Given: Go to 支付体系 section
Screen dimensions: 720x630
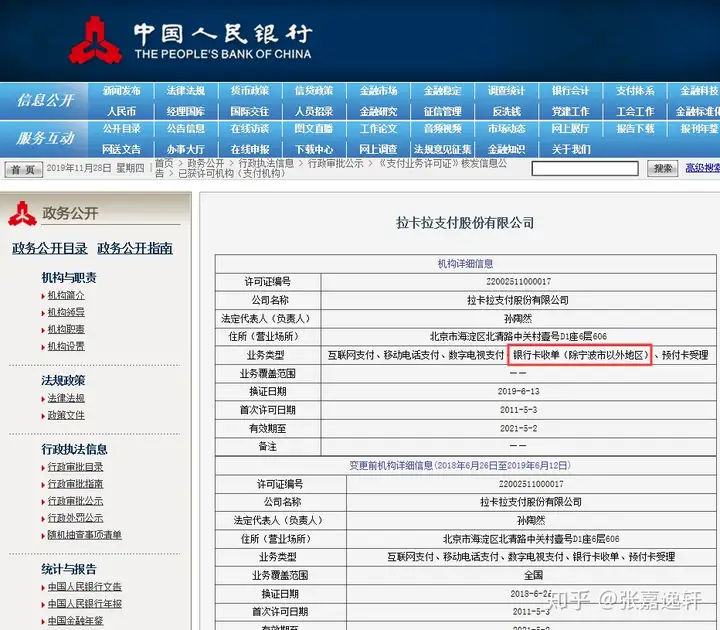Looking at the screenshot, I should pyautogui.click(x=635, y=91).
